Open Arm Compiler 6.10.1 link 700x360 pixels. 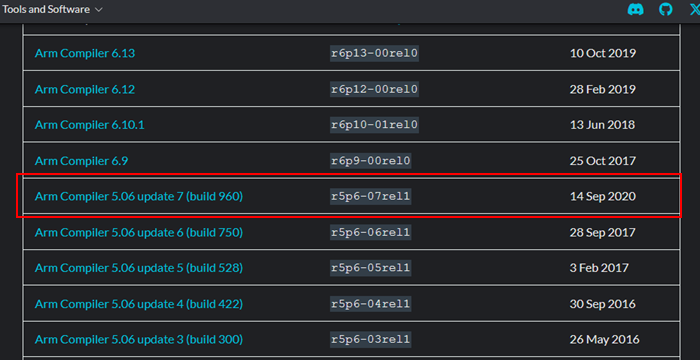coord(90,125)
